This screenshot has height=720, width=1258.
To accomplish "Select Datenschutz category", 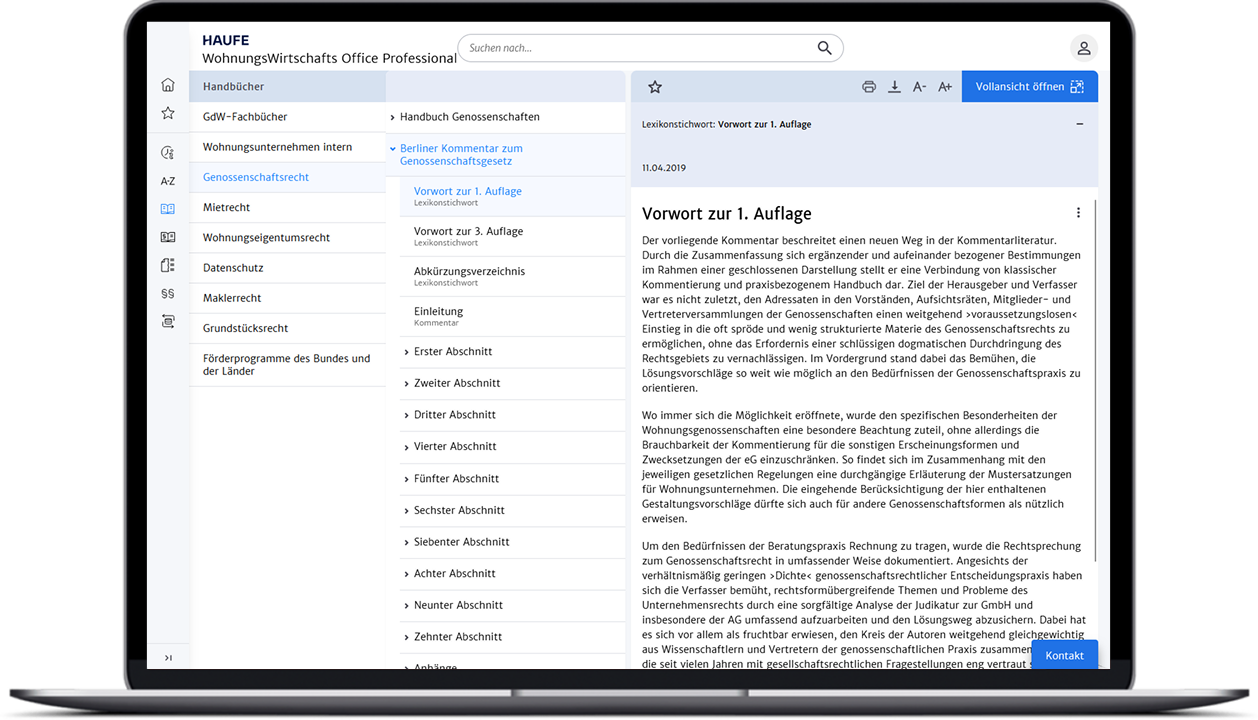I will (x=287, y=268).
